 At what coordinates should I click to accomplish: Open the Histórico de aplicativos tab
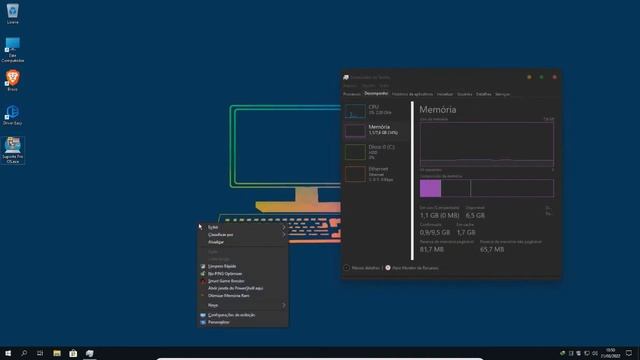pos(412,94)
